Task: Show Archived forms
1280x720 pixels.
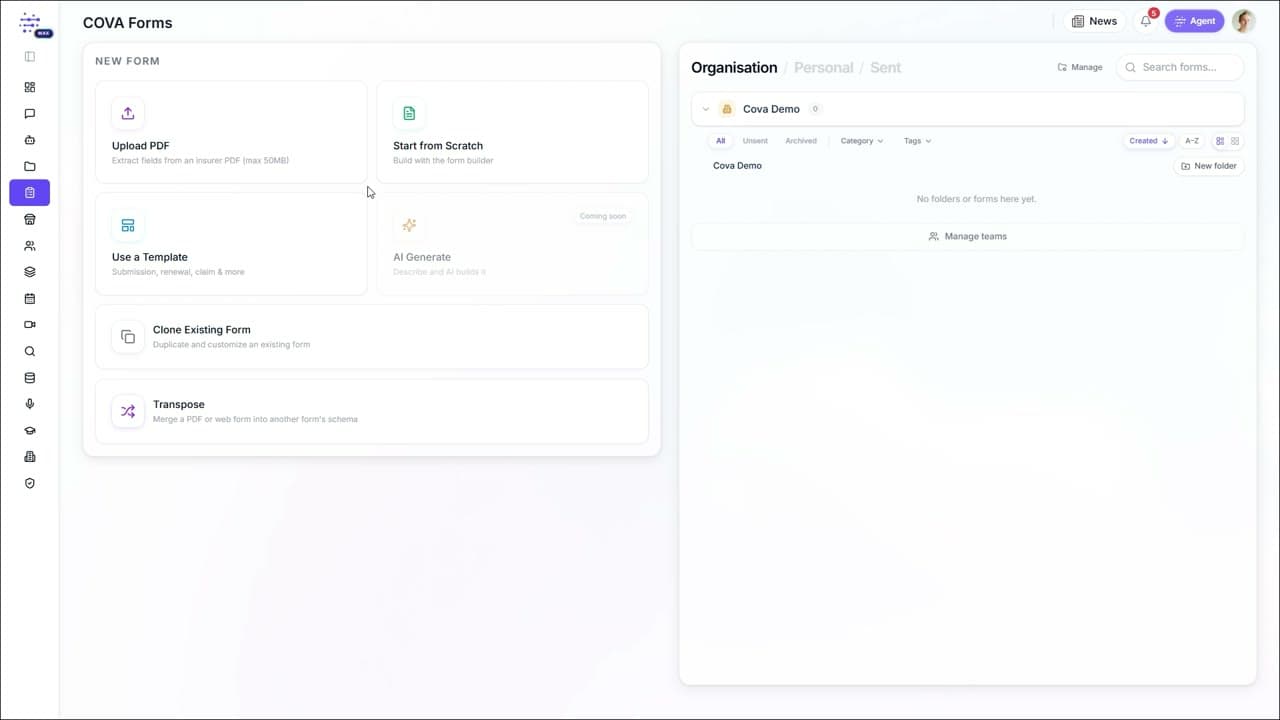Action: click(801, 141)
